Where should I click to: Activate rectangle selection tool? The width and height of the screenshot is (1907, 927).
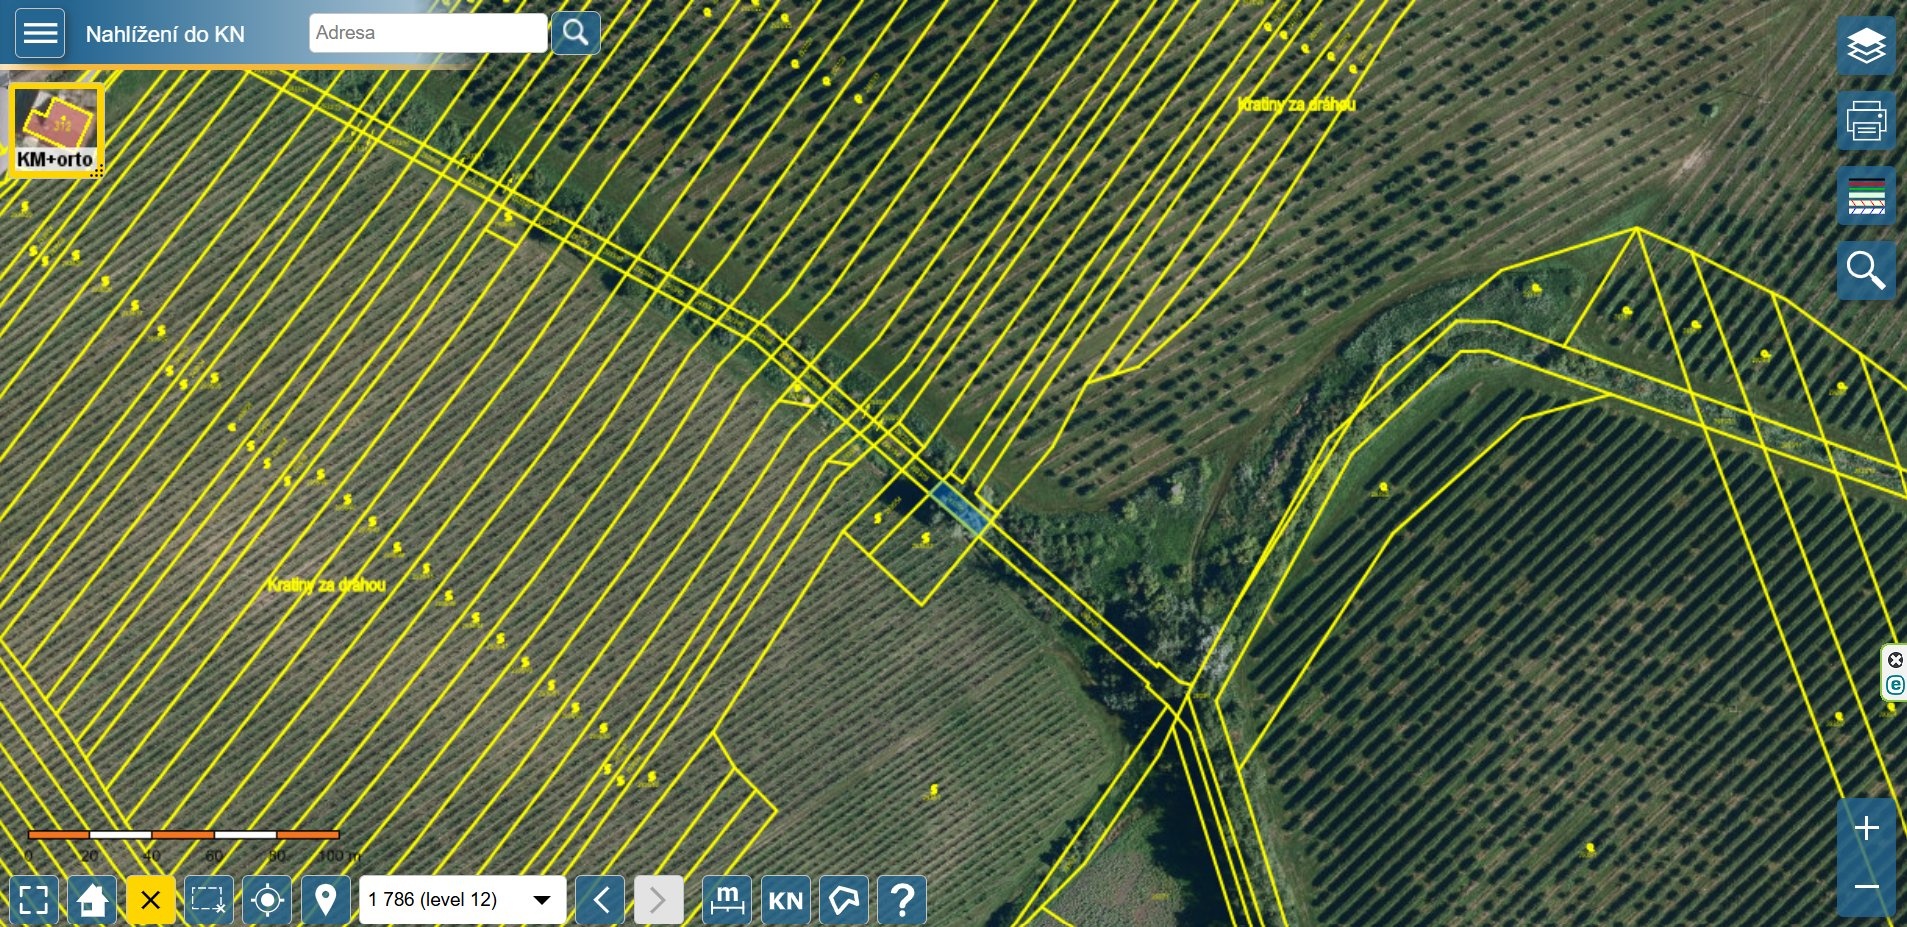[x=208, y=900]
